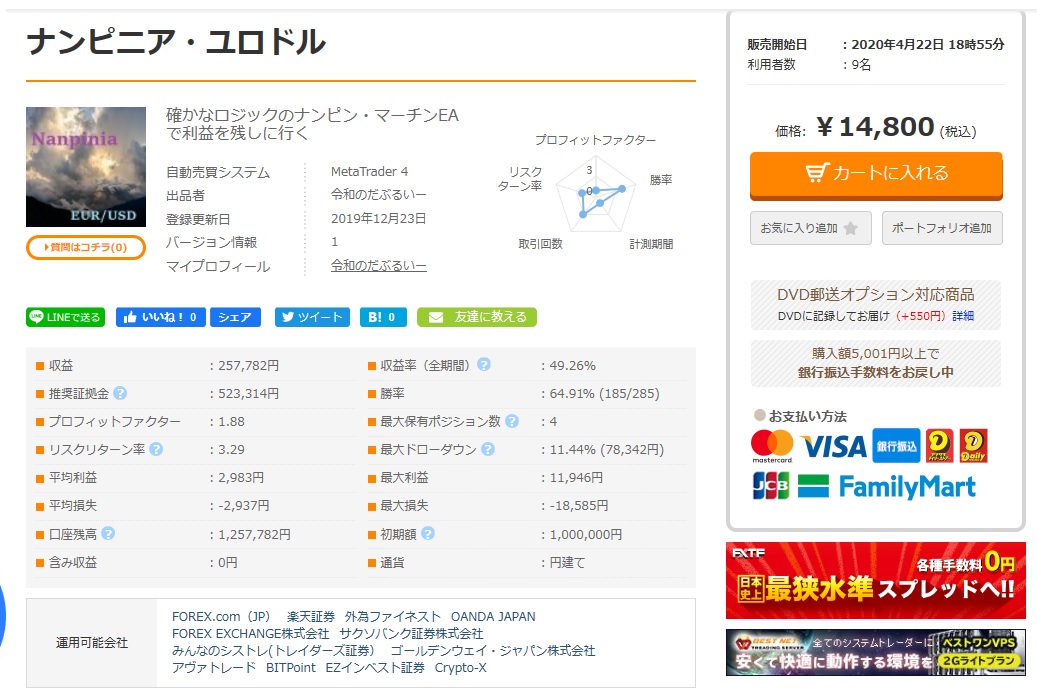1037x698 pixels.
Task: Click help icon next to 最大保有ポジション数
Action: [x=512, y=421]
